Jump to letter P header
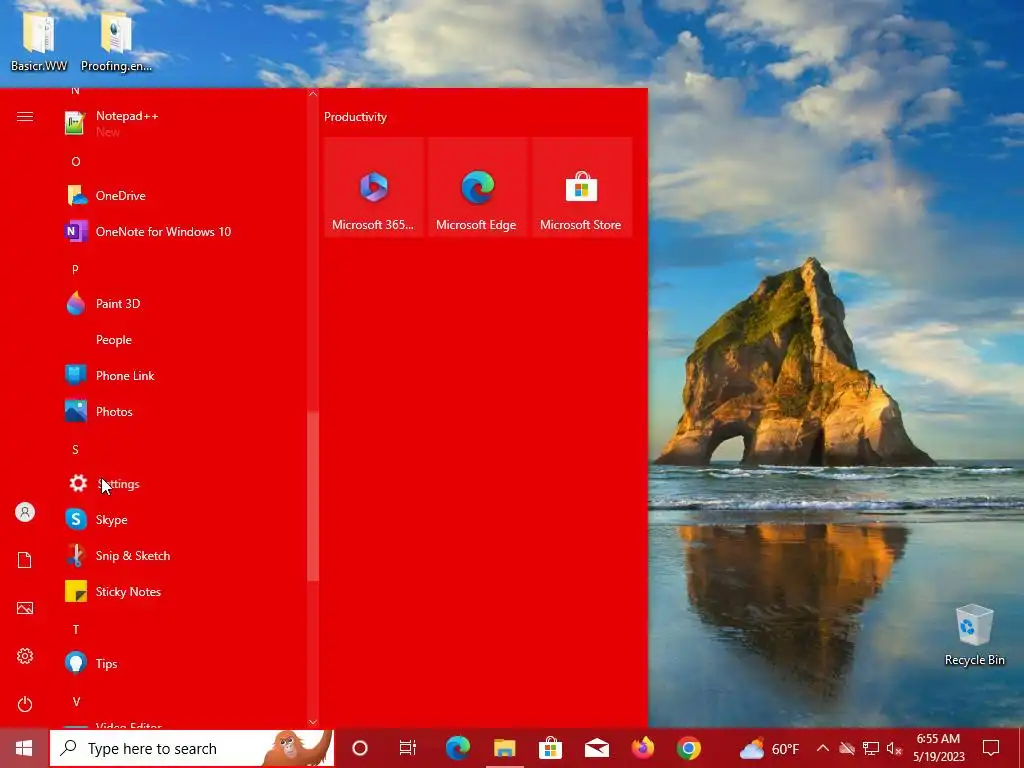This screenshot has width=1024, height=768. (x=75, y=269)
